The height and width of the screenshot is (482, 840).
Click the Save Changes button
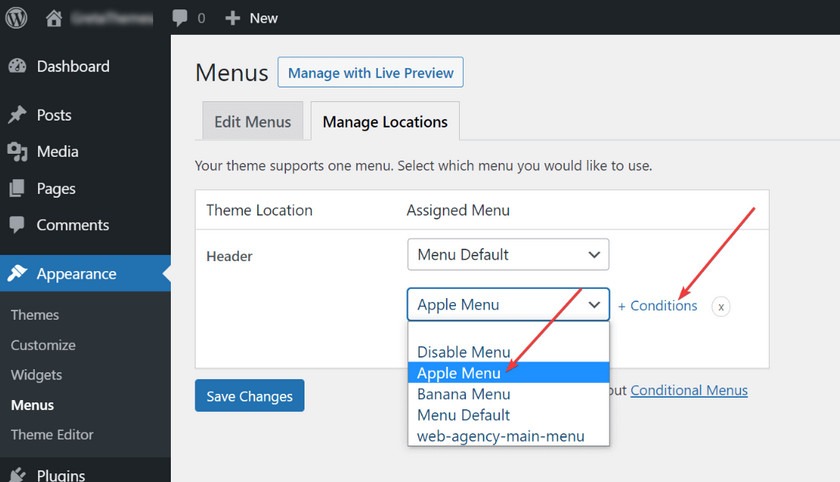249,396
